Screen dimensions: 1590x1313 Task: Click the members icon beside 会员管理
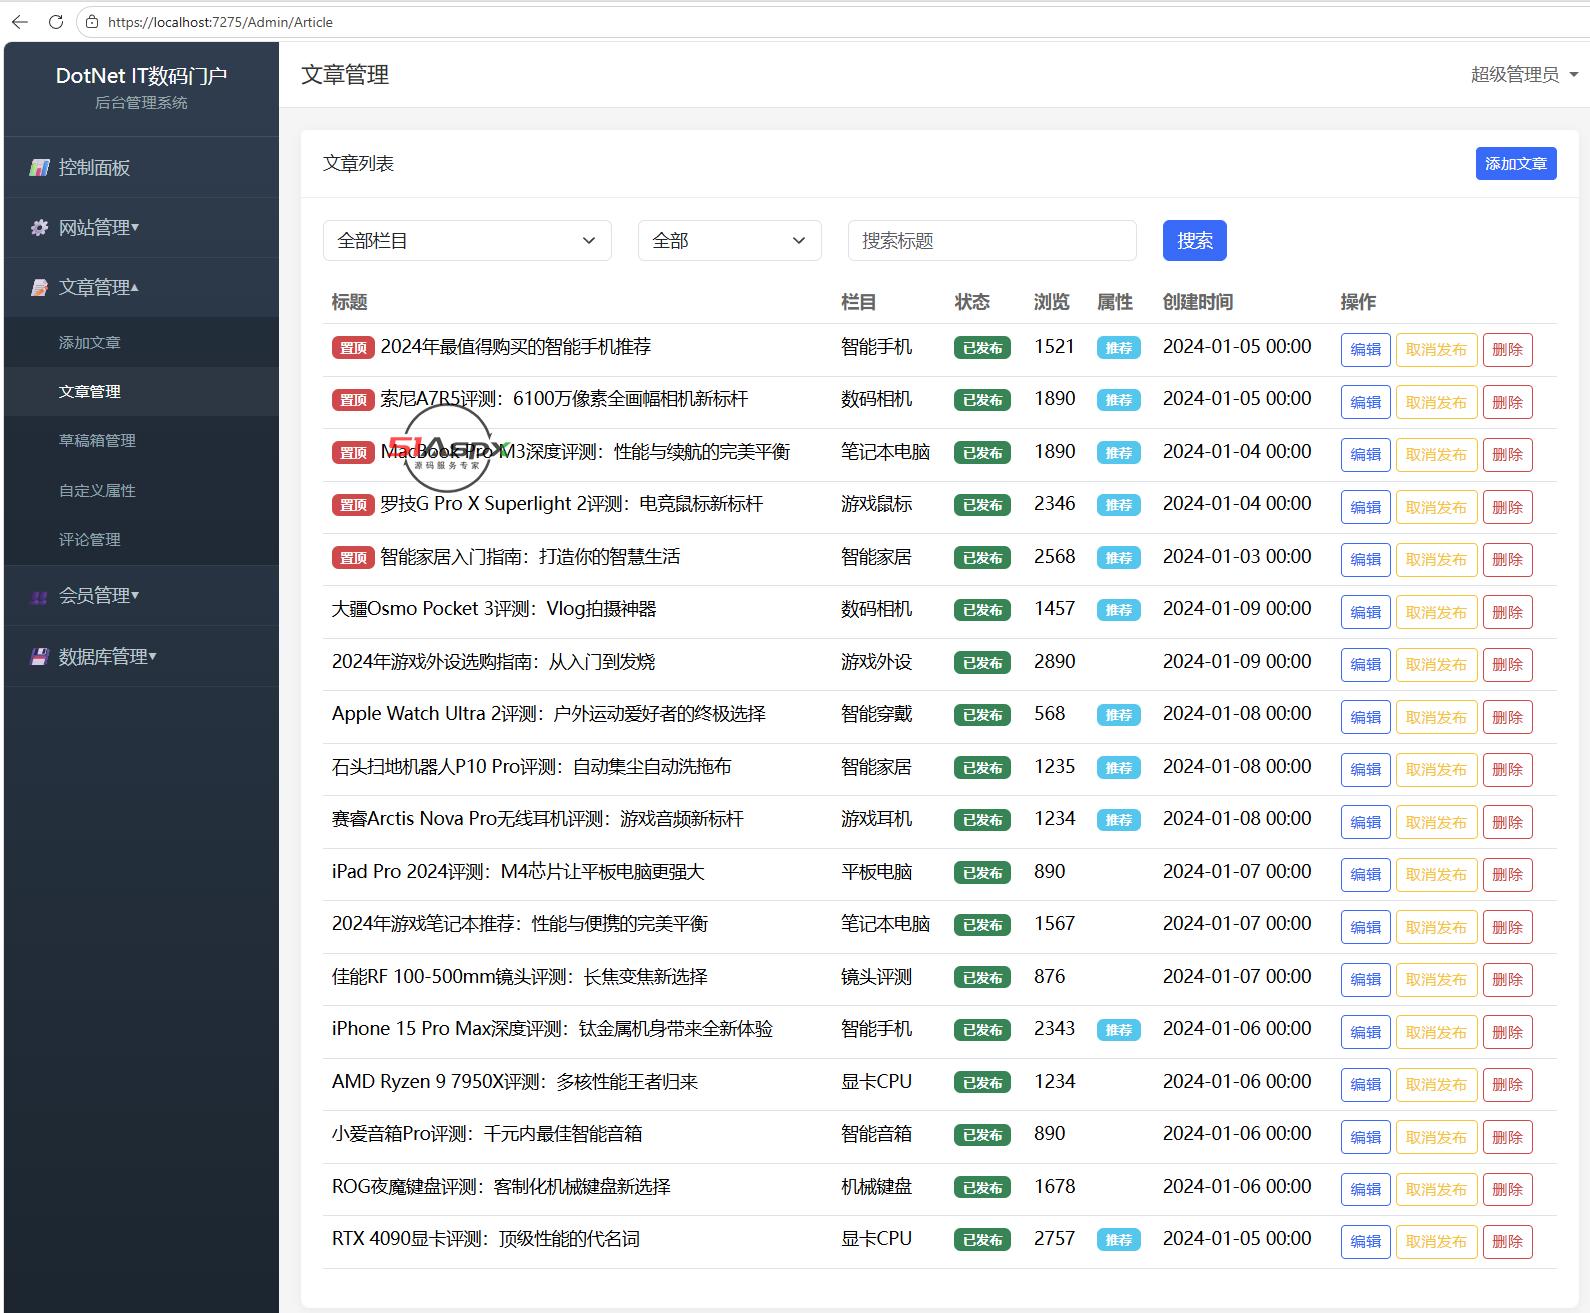[39, 597]
